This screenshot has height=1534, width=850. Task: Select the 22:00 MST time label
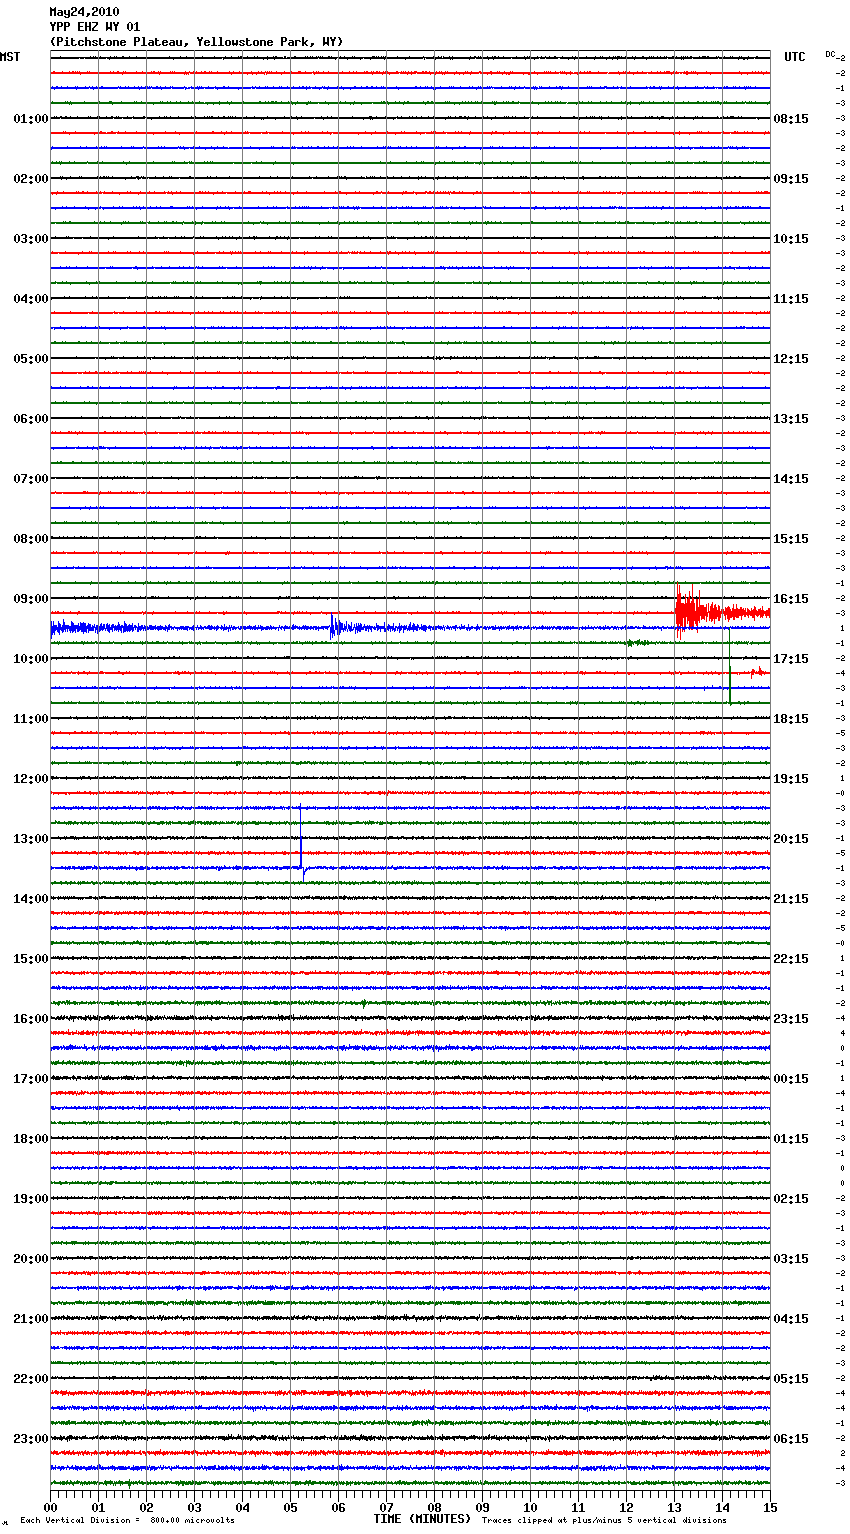tap(31, 1379)
